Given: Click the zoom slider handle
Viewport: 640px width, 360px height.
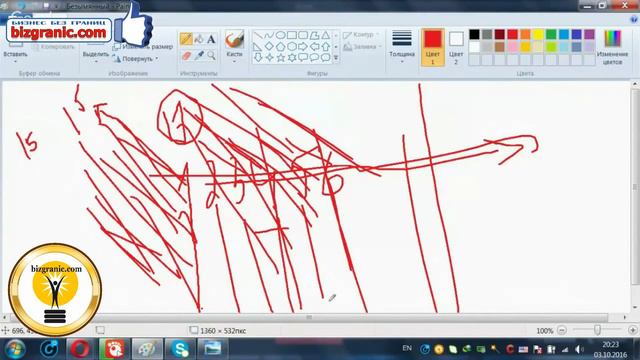Looking at the screenshot, I should tap(597, 330).
